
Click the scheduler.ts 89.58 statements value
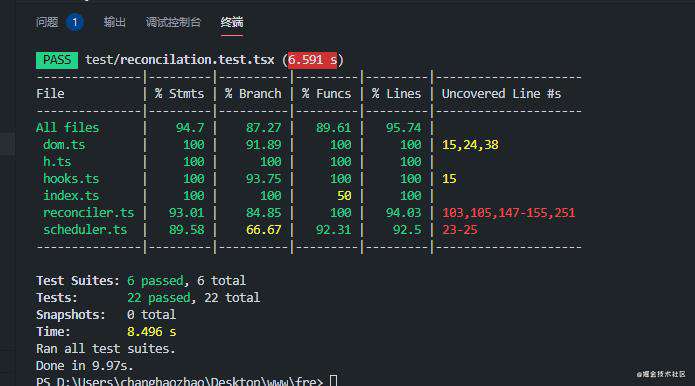(x=187, y=230)
